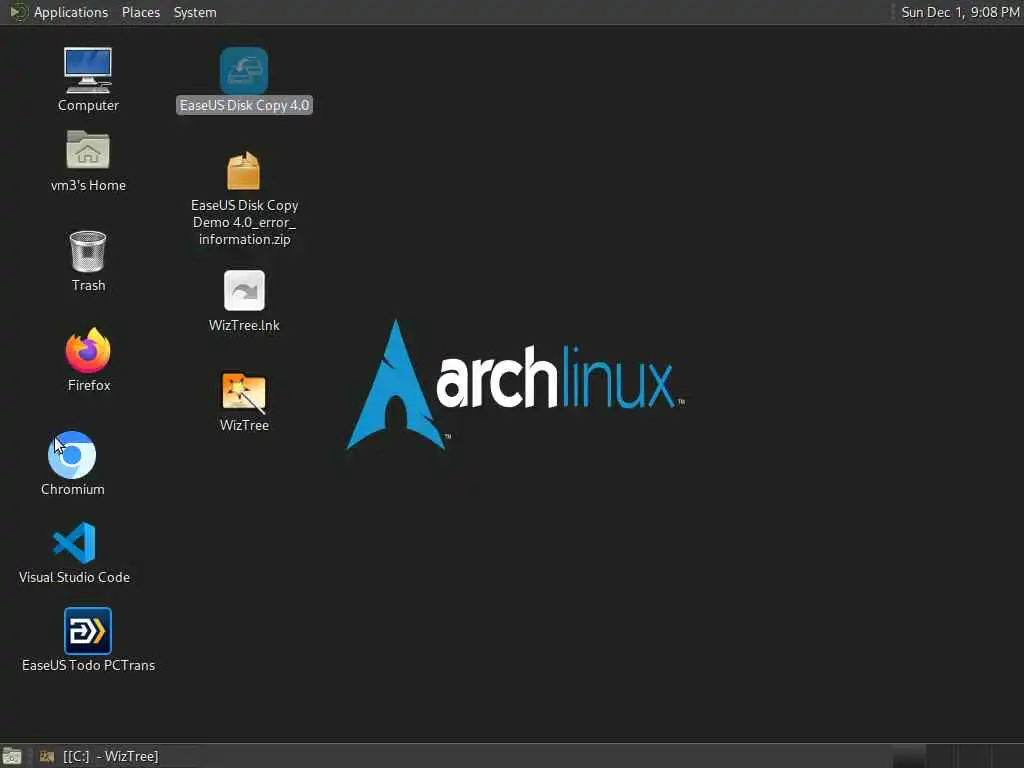Open the Places menu
The image size is (1024, 768).
tap(140, 12)
